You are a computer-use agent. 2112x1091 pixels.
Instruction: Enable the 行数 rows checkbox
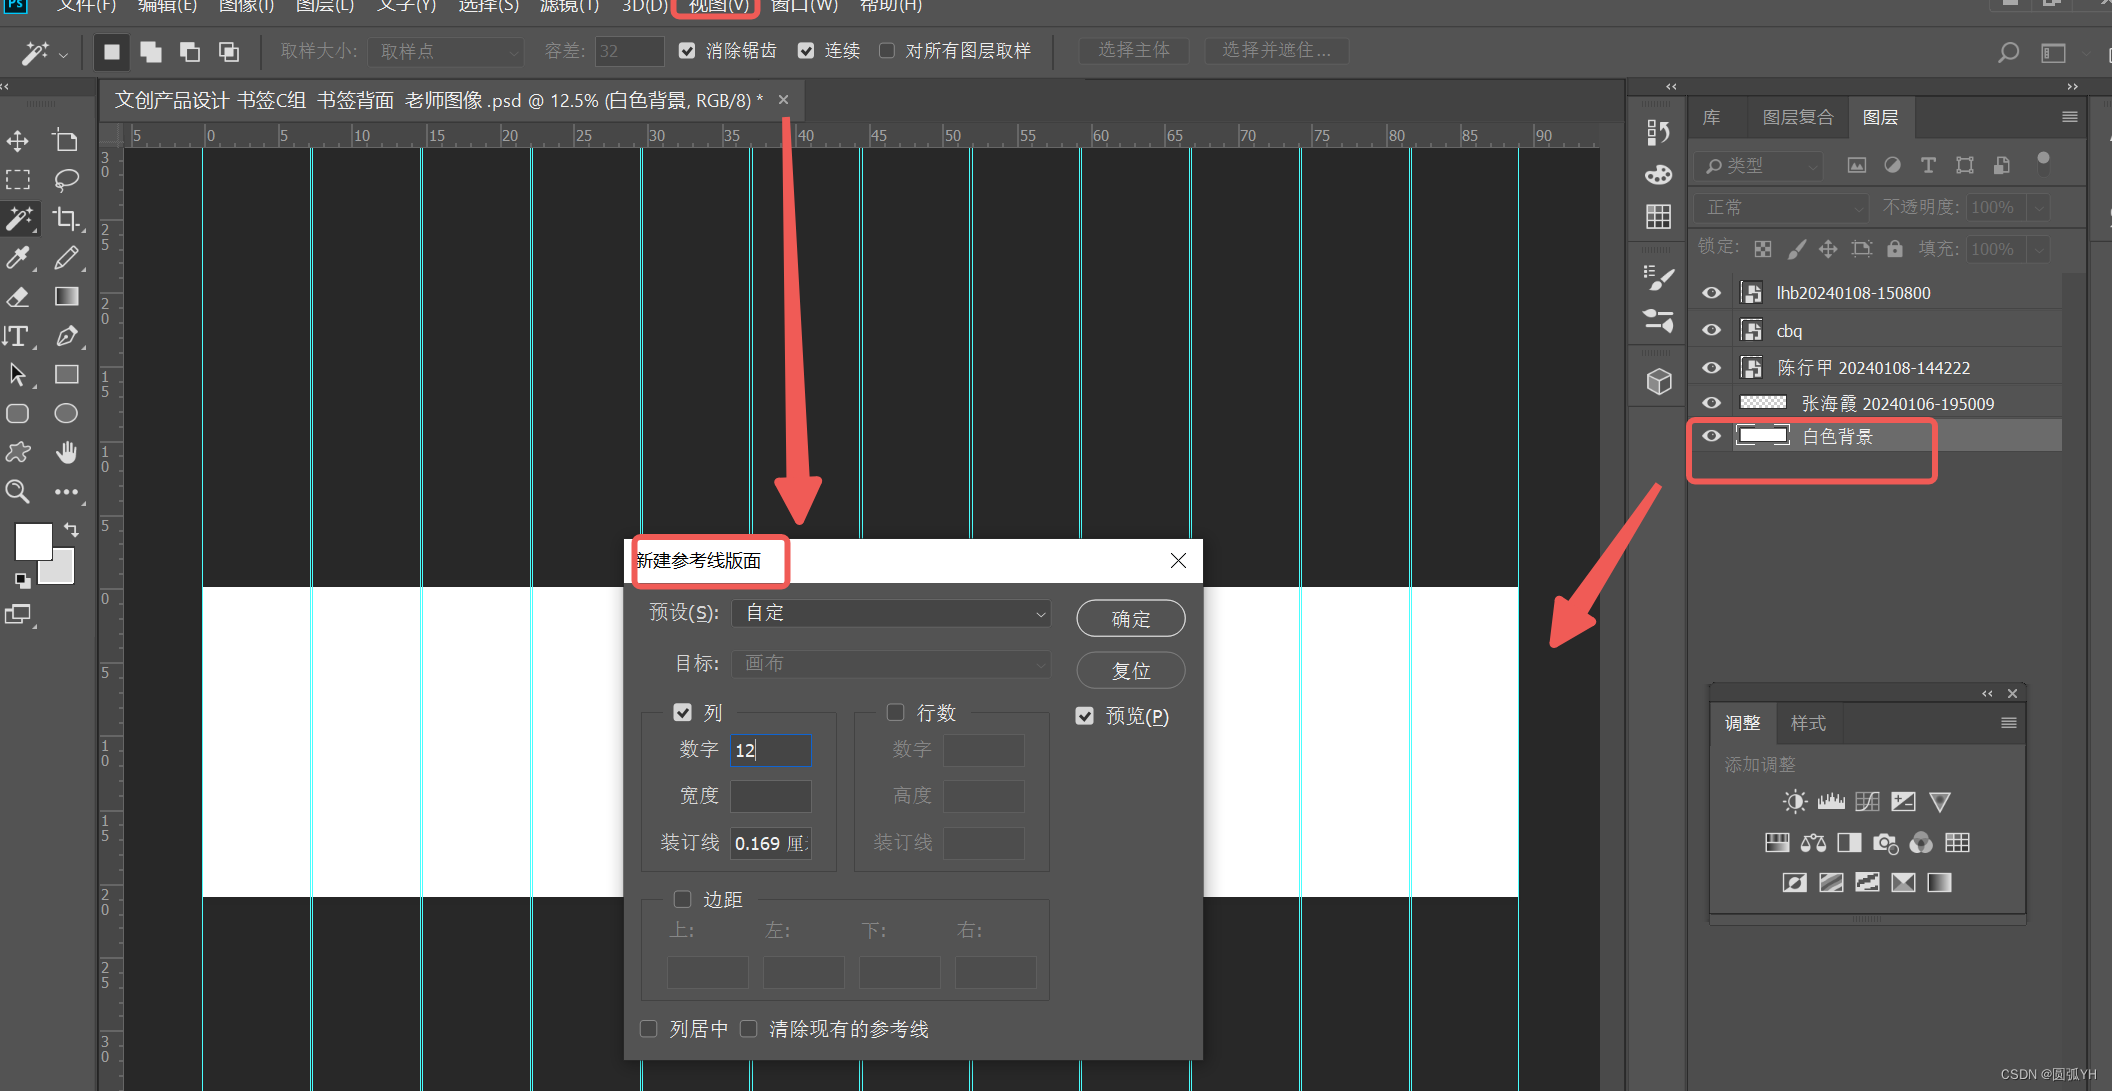coord(896,712)
